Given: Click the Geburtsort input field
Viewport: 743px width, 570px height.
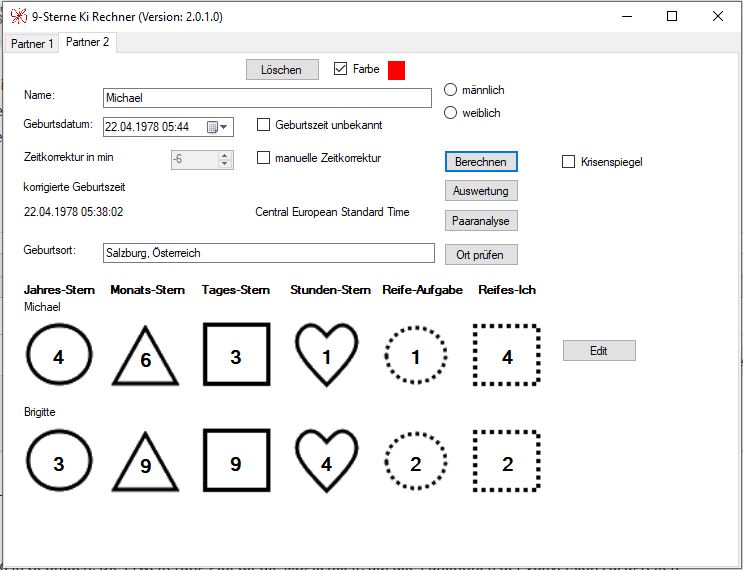Looking at the screenshot, I should pyautogui.click(x=268, y=253).
